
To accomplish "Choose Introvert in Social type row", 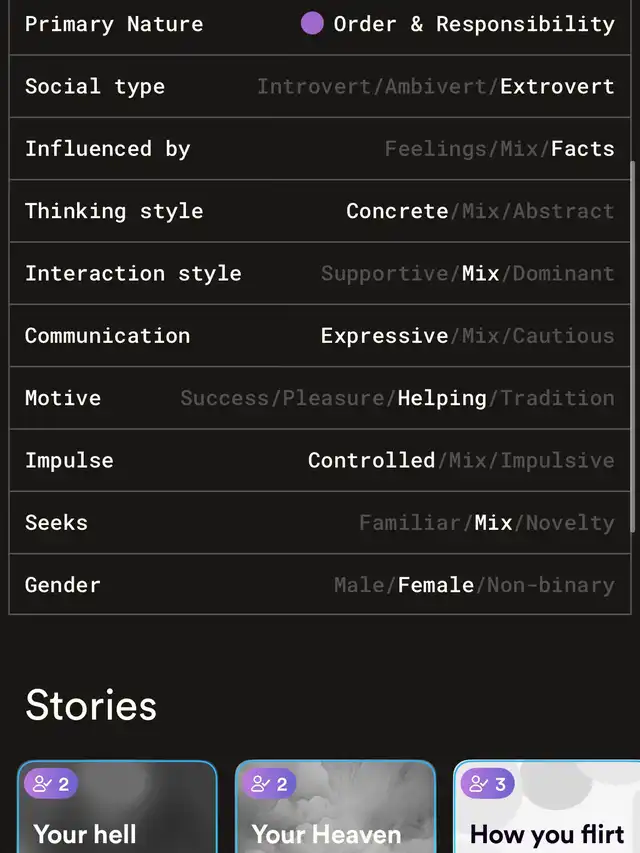I will [313, 86].
